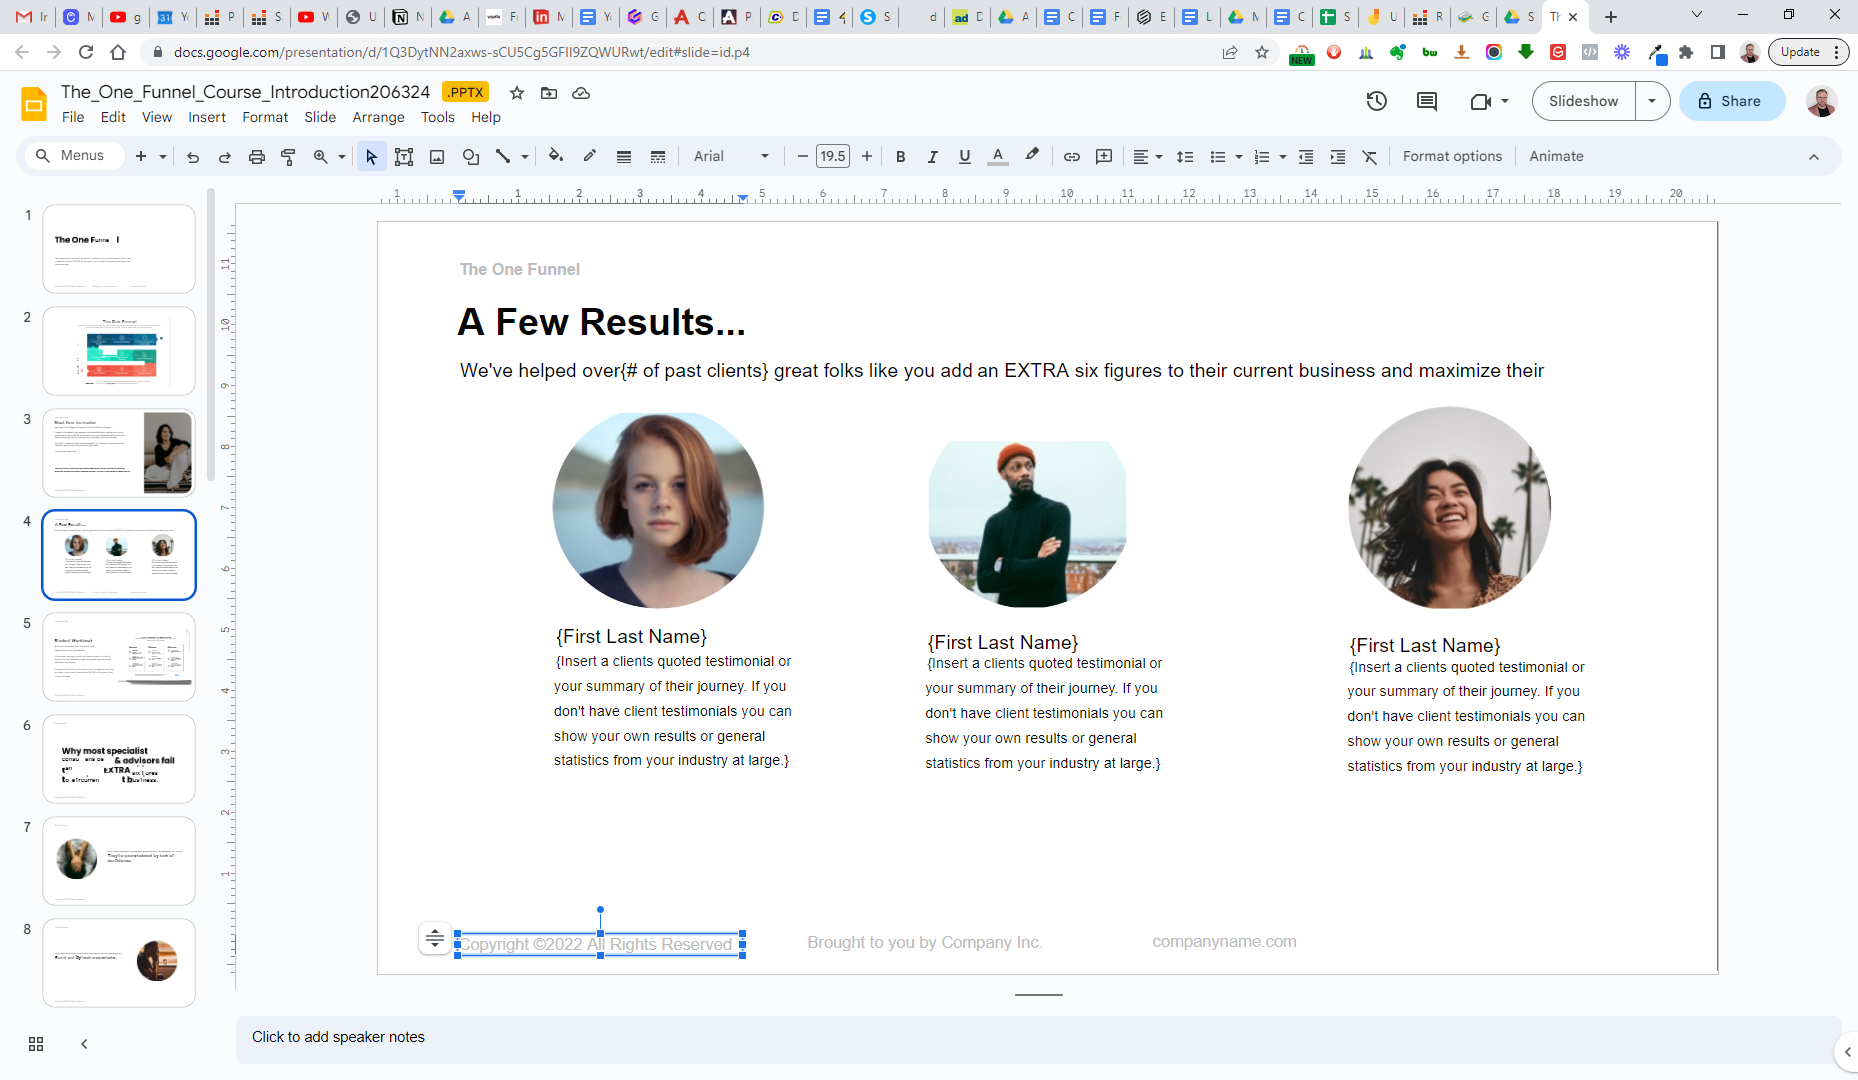Choose the Text box tool
Screen dimensions: 1858x1080
(404, 157)
